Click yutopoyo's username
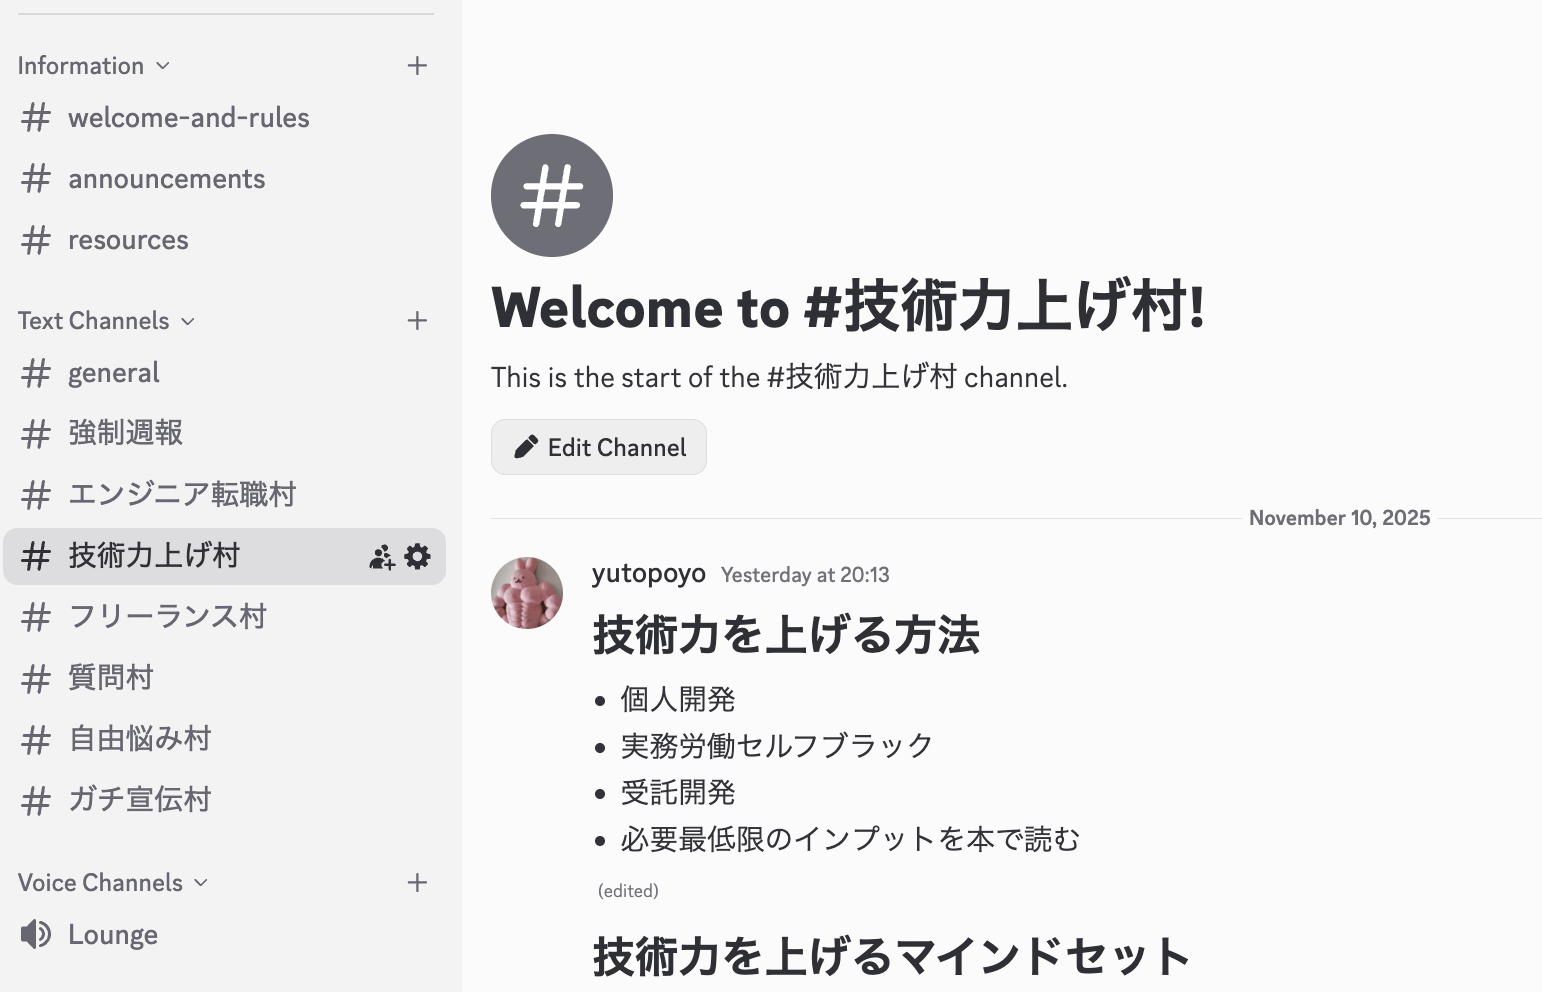This screenshot has width=1542, height=992. [x=648, y=574]
